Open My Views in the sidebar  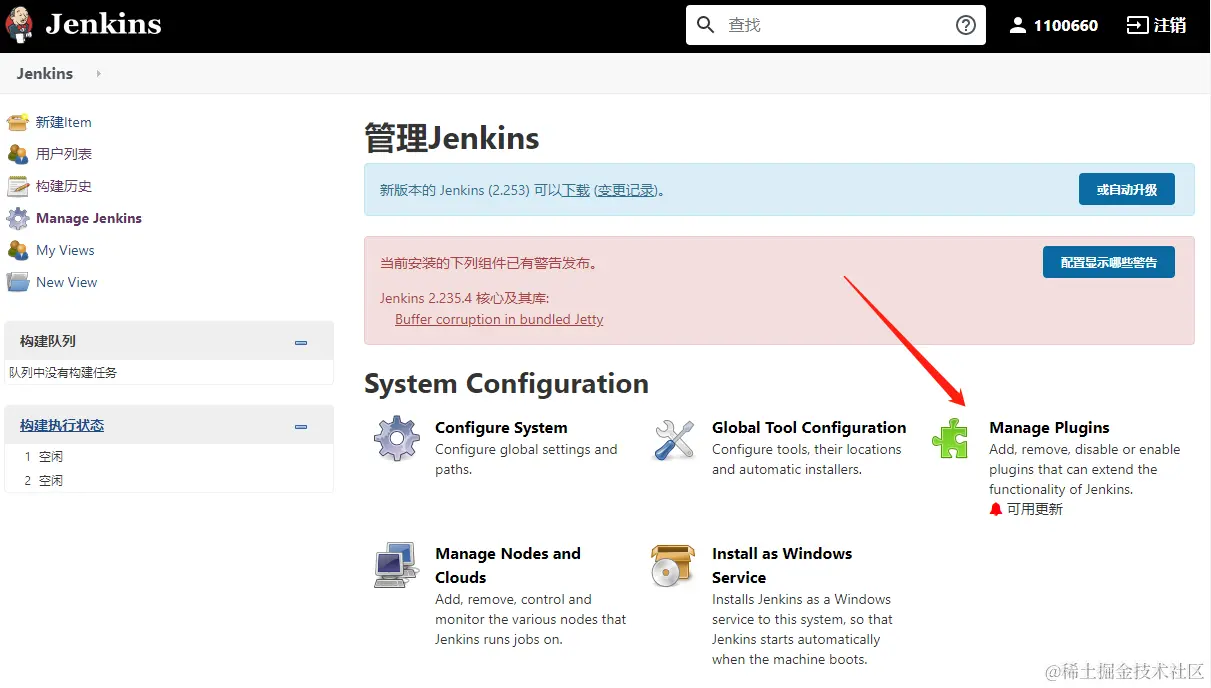coord(65,250)
